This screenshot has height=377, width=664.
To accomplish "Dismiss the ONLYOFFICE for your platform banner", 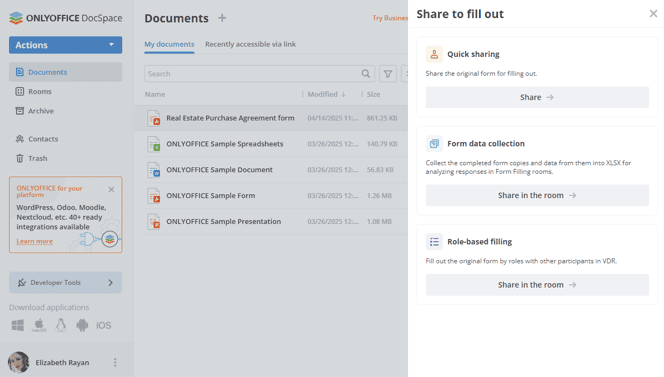I will (111, 189).
